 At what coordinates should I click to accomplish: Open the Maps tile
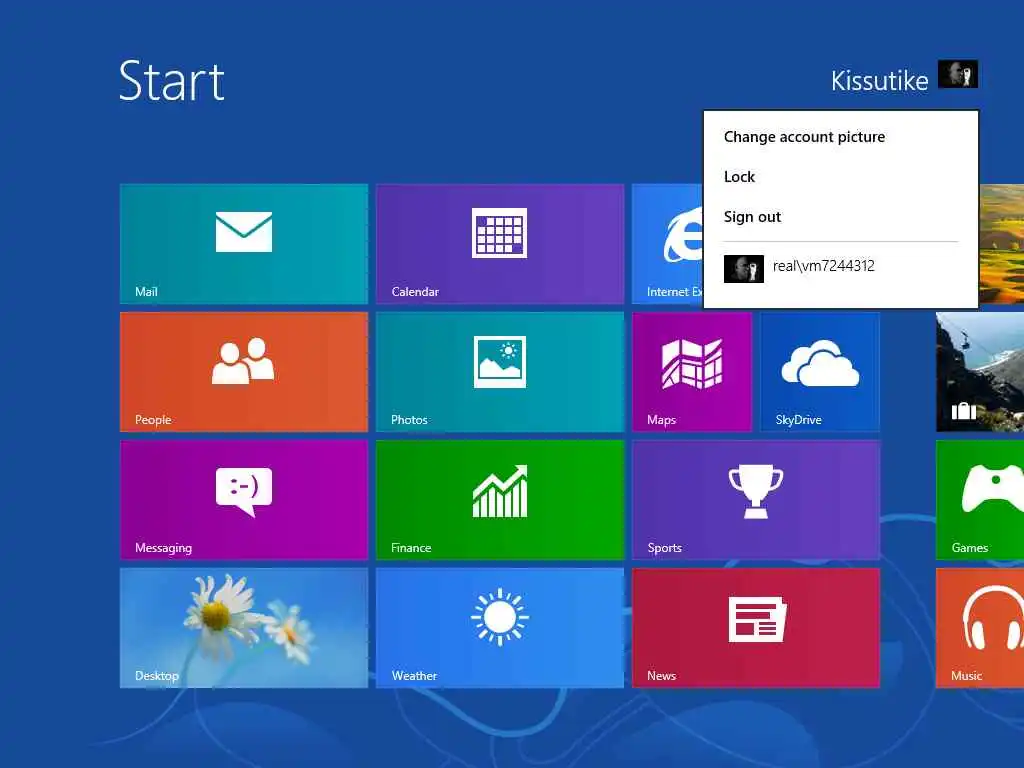pyautogui.click(x=692, y=372)
